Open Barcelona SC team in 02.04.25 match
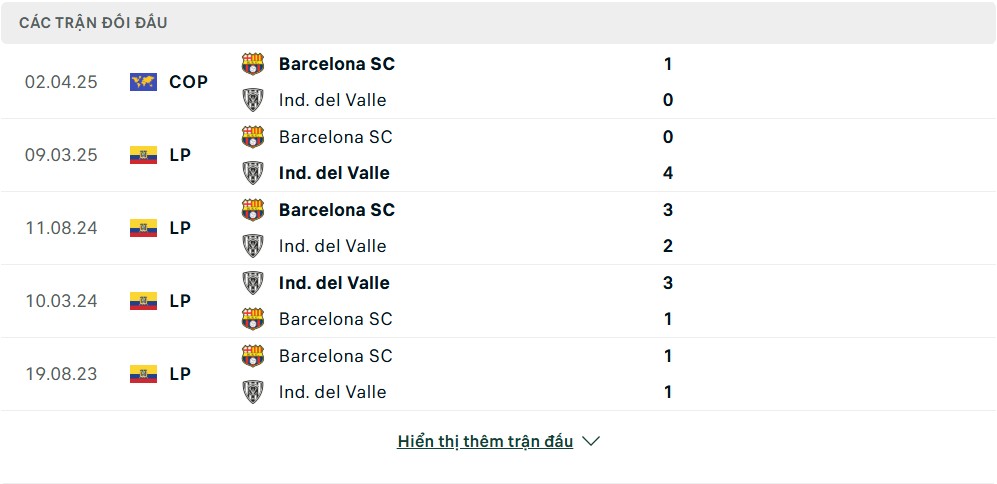This screenshot has width=997, height=484. coord(336,64)
